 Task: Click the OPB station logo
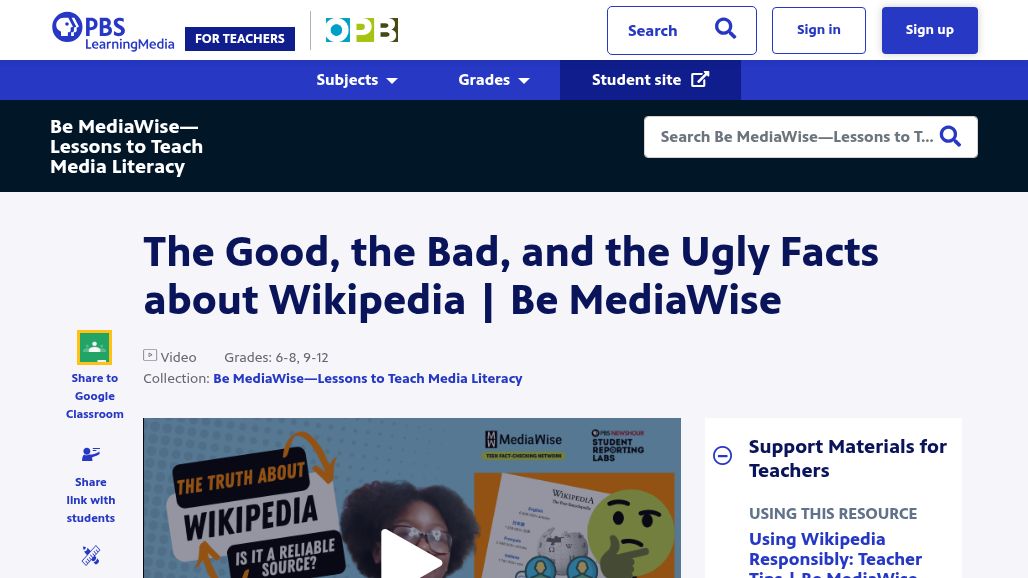(x=361, y=30)
